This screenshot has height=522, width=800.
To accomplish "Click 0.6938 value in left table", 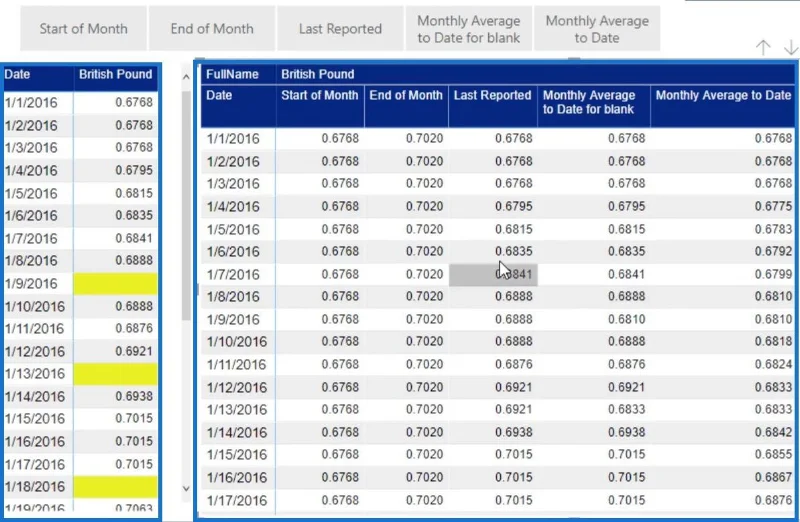I will click(134, 396).
